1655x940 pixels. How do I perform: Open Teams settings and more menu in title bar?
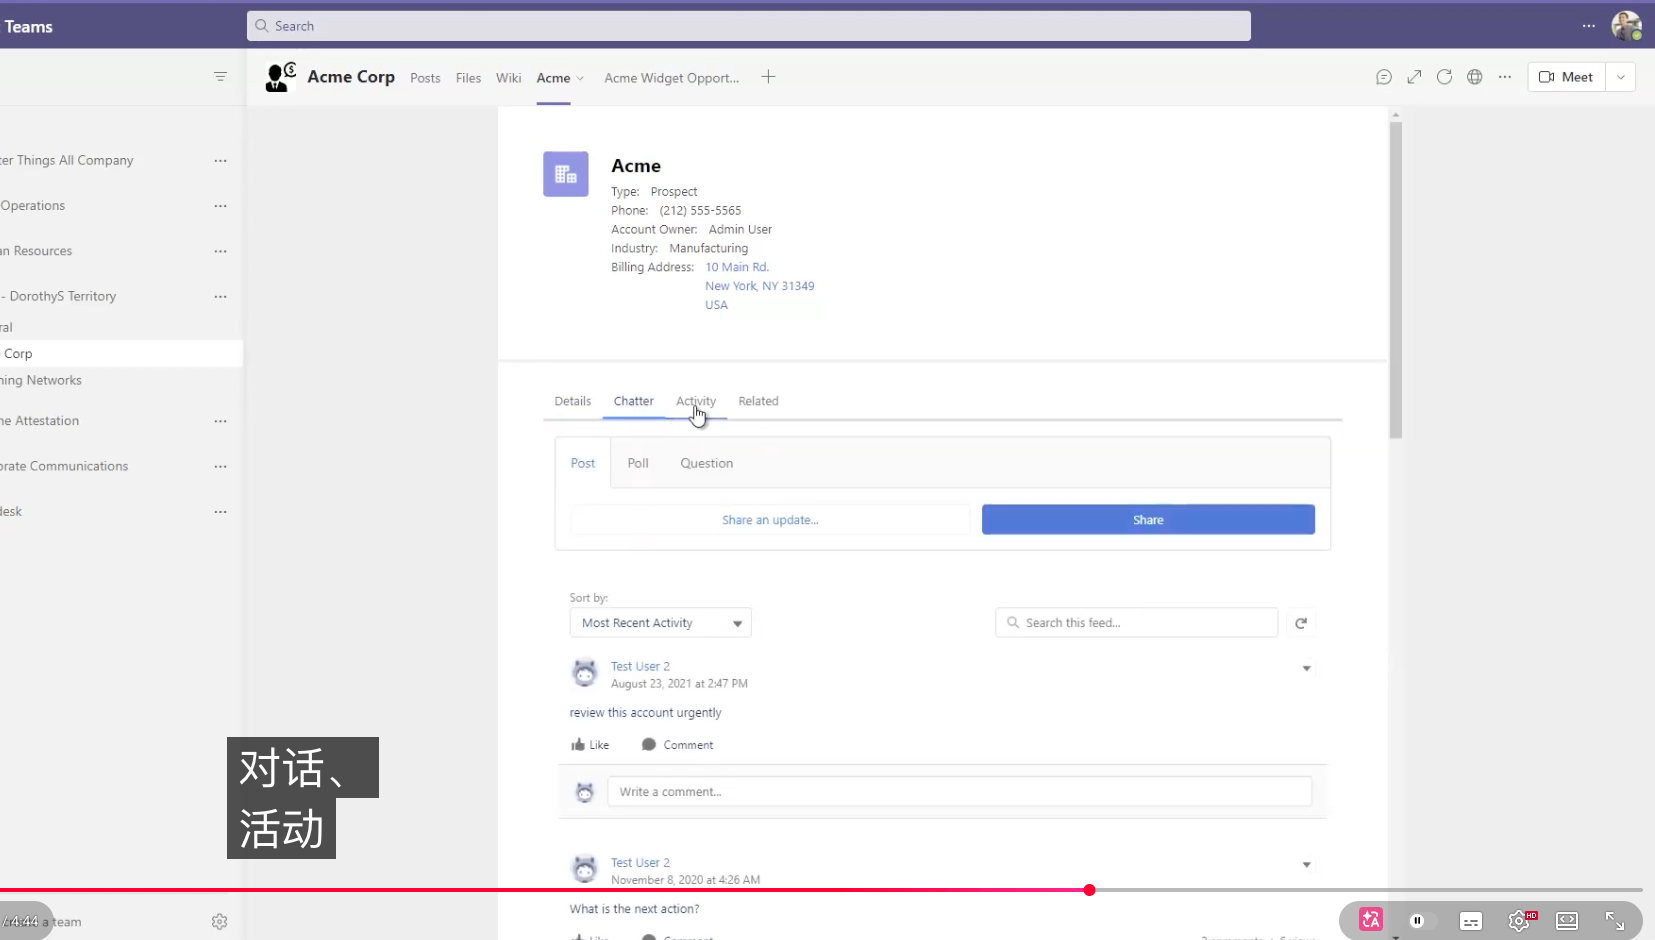point(1589,26)
